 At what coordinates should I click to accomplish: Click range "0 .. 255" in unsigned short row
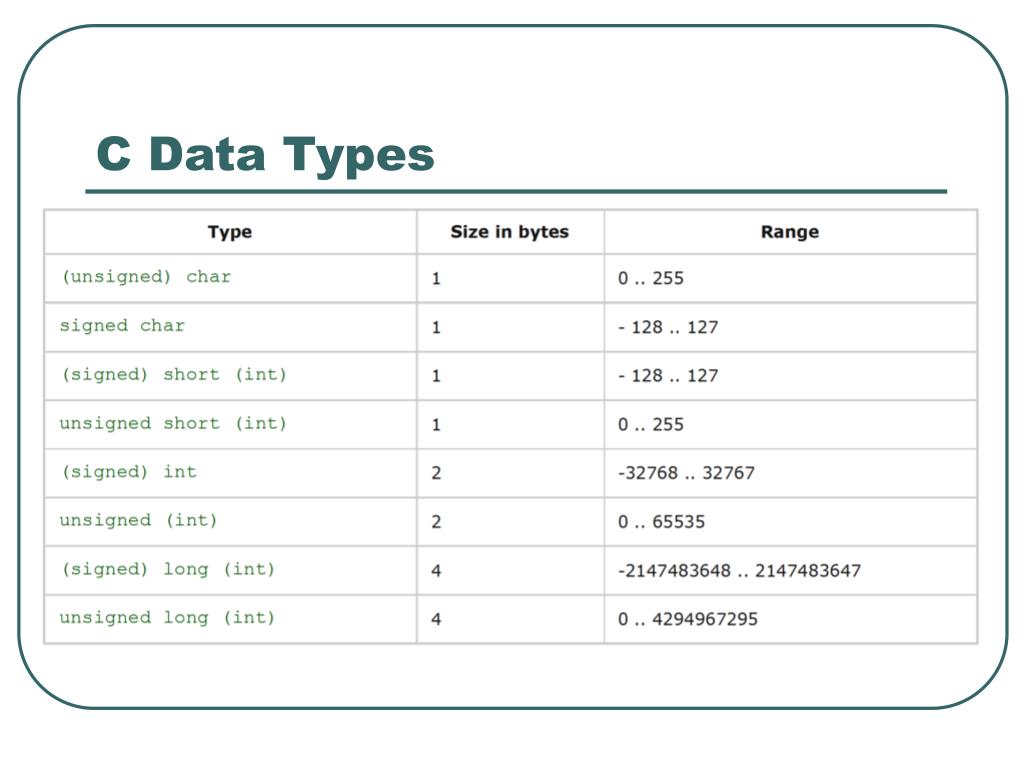(x=650, y=424)
